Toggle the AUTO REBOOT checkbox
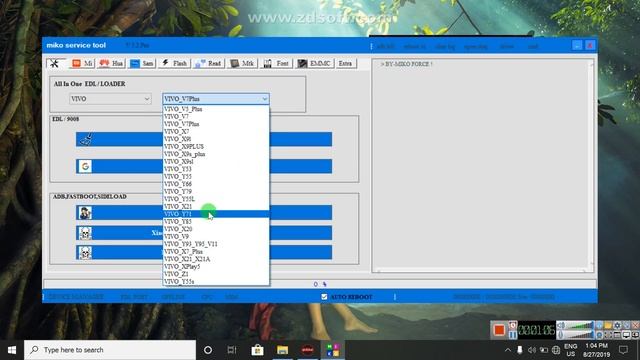 [324, 297]
